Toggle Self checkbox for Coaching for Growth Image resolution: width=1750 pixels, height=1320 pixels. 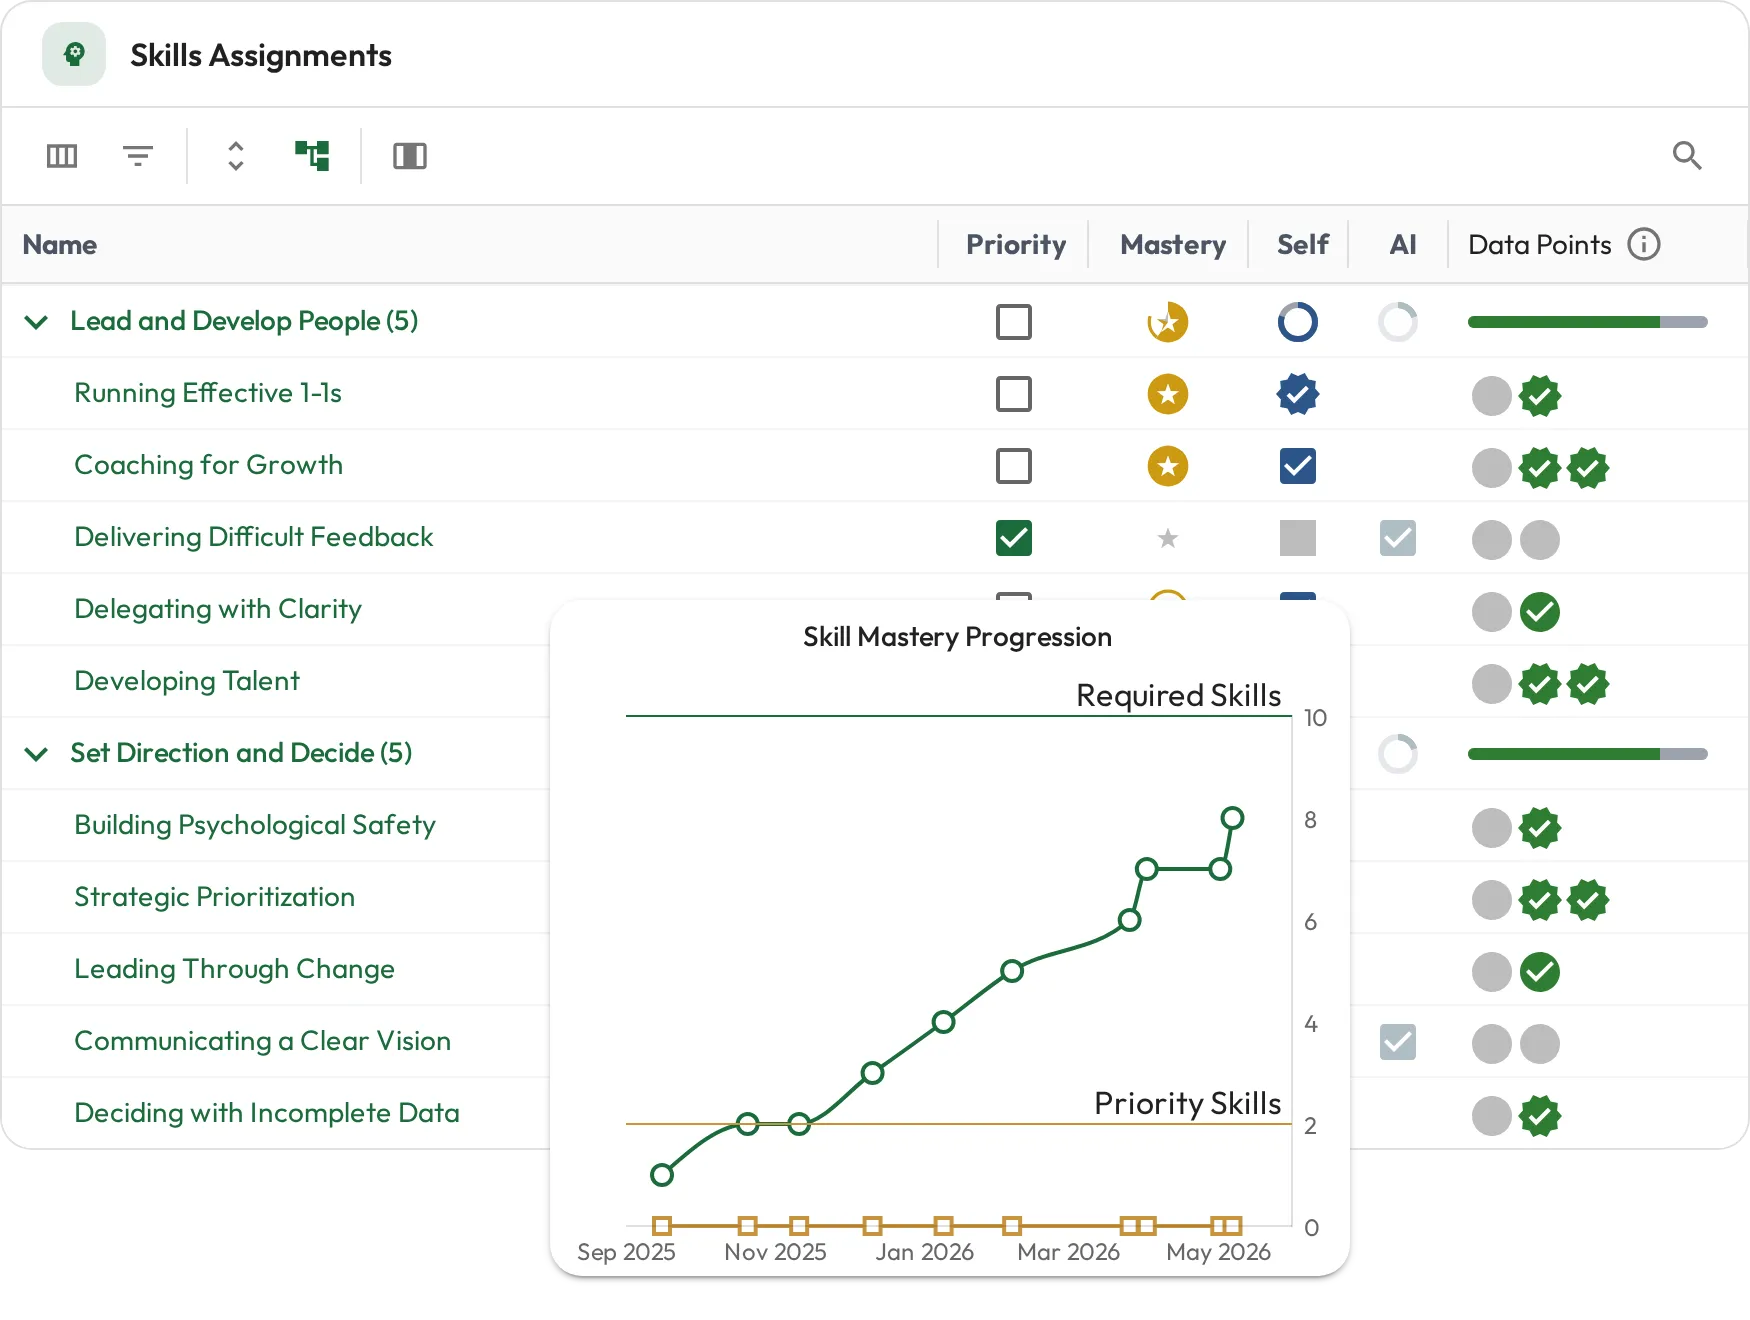click(x=1298, y=466)
